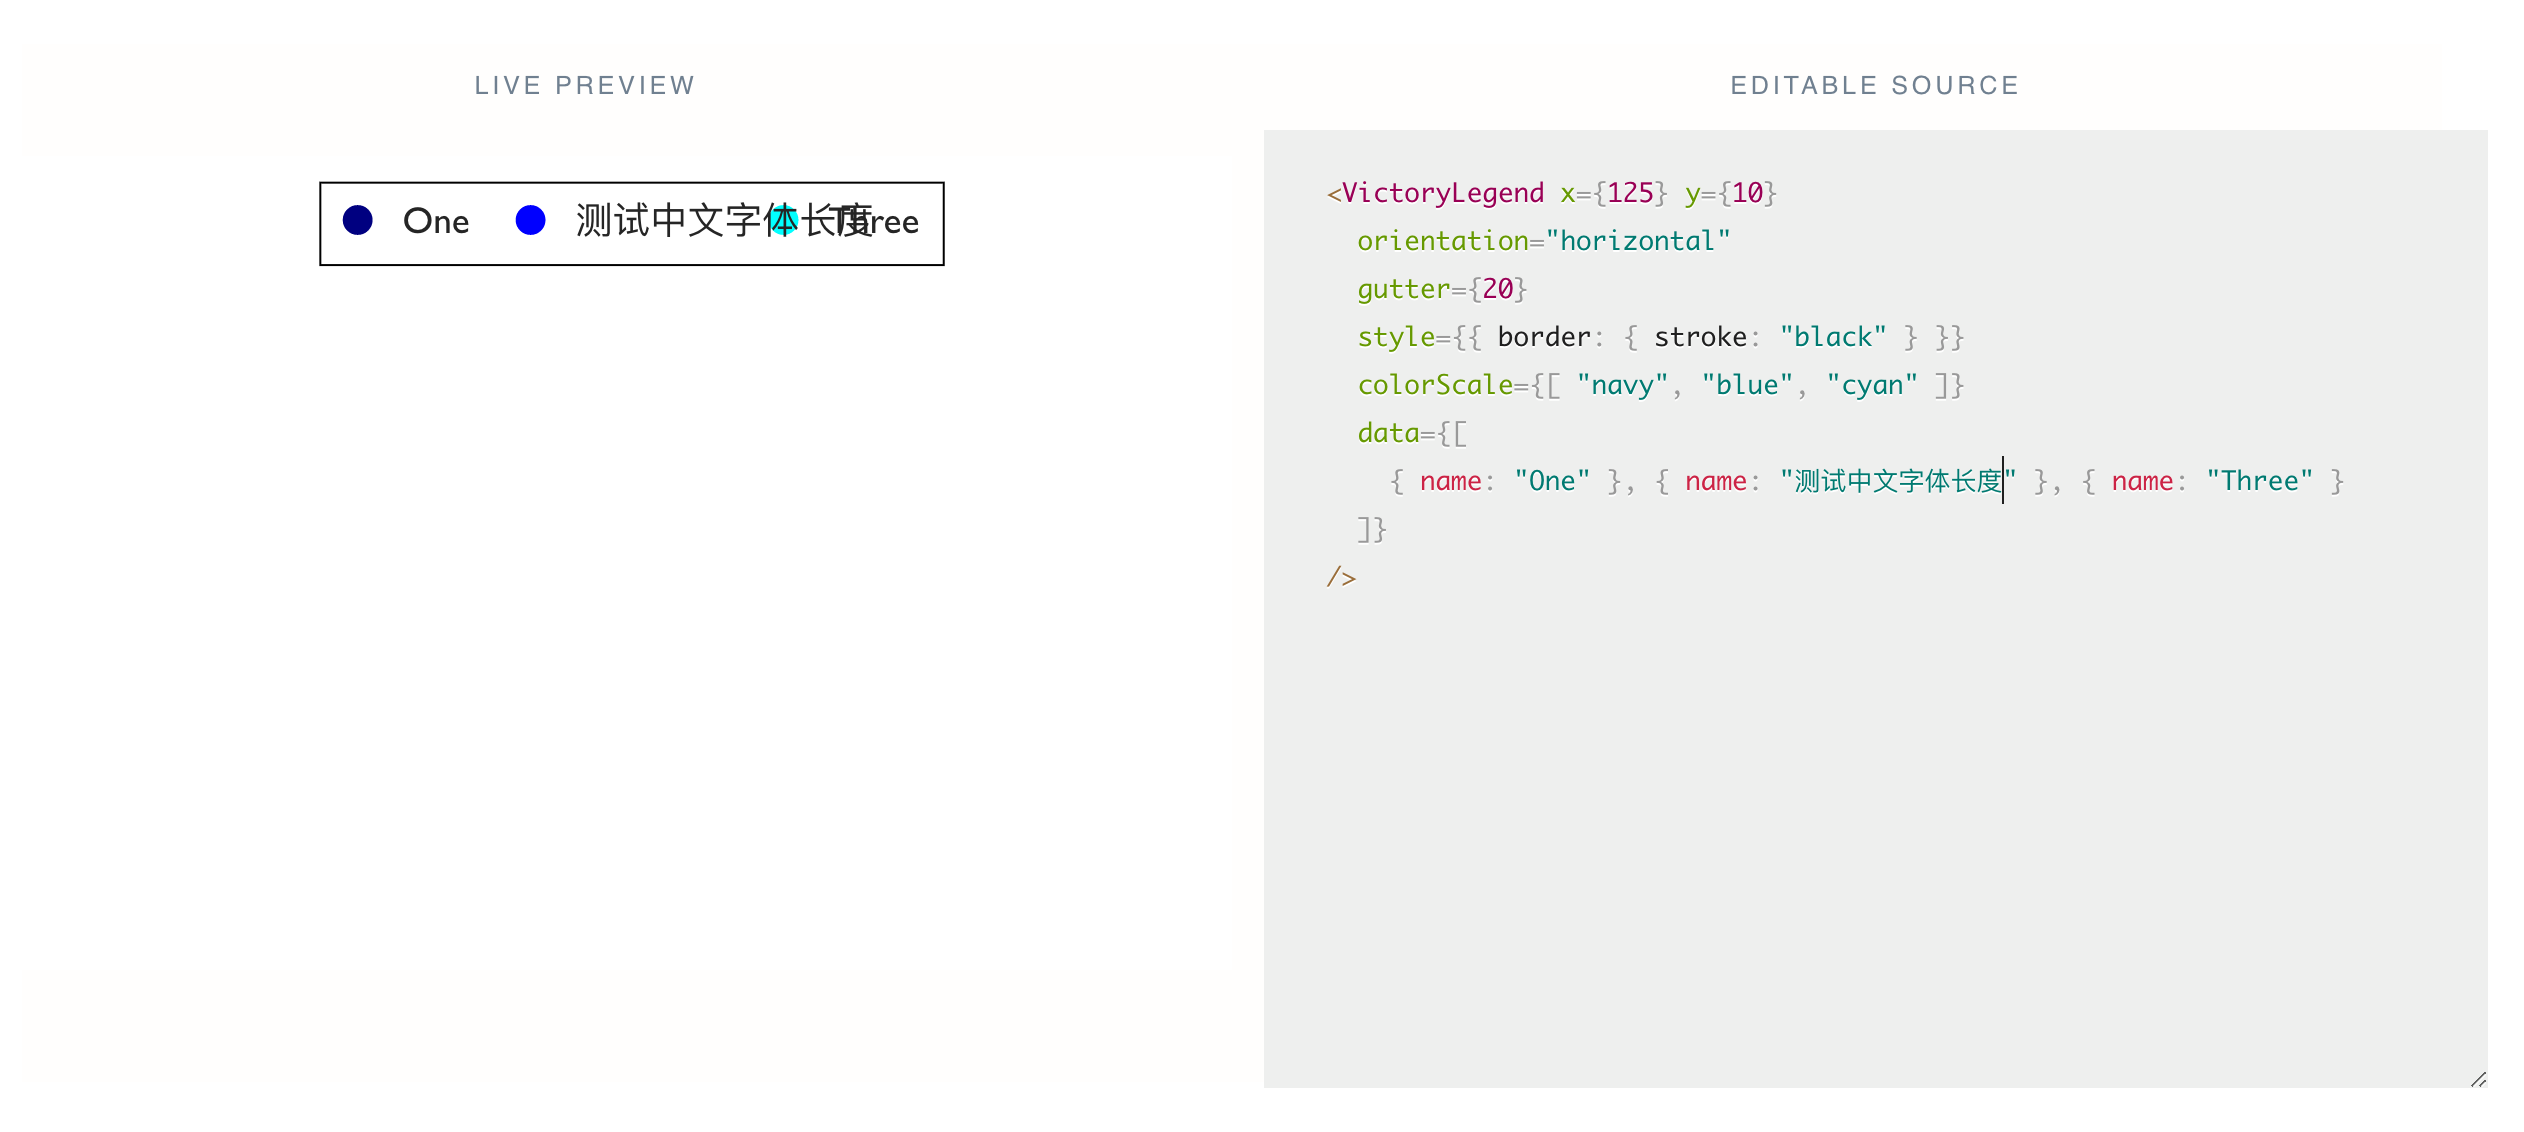The image size is (2524, 1132).
Task: Click the "horizontal" string value
Action: pyautogui.click(x=1638, y=240)
